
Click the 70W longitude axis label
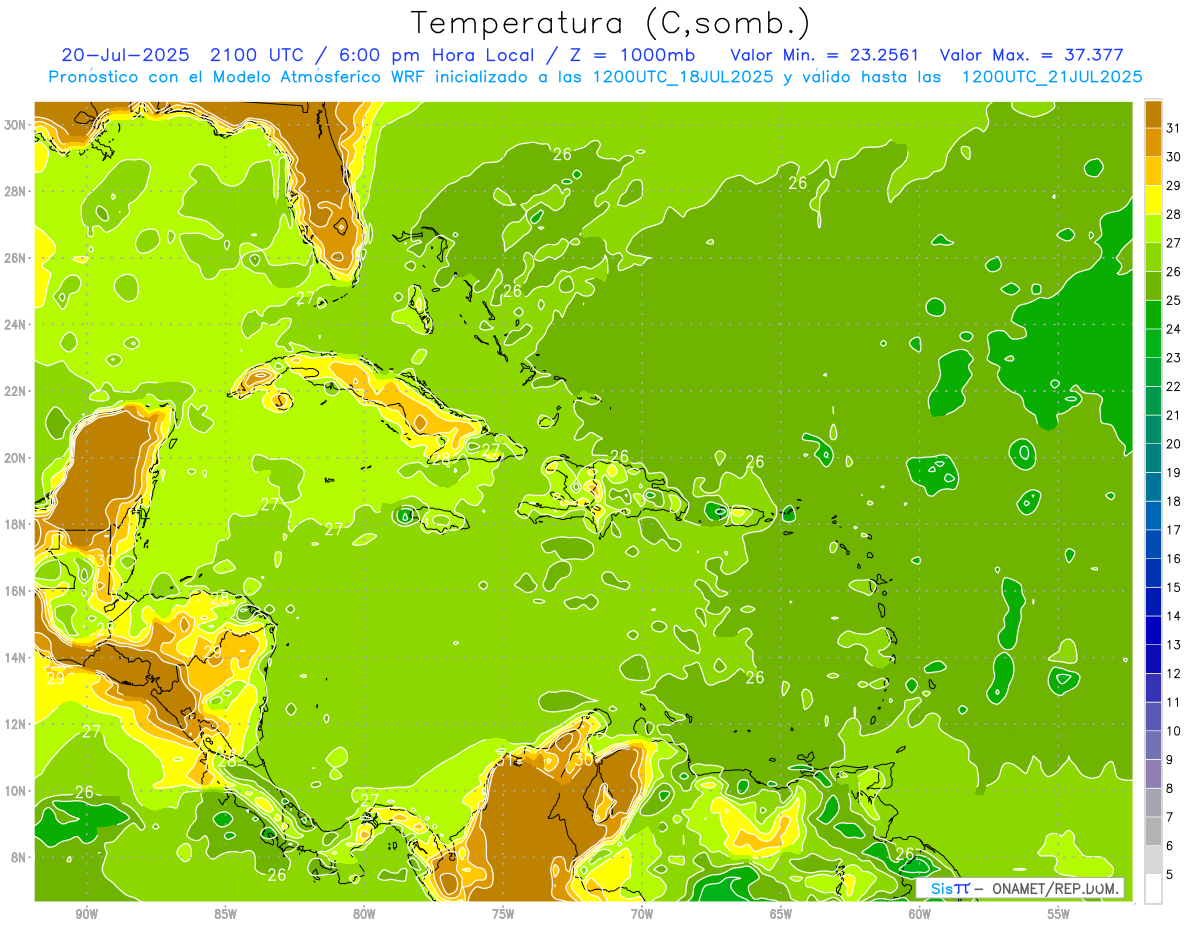point(642,913)
